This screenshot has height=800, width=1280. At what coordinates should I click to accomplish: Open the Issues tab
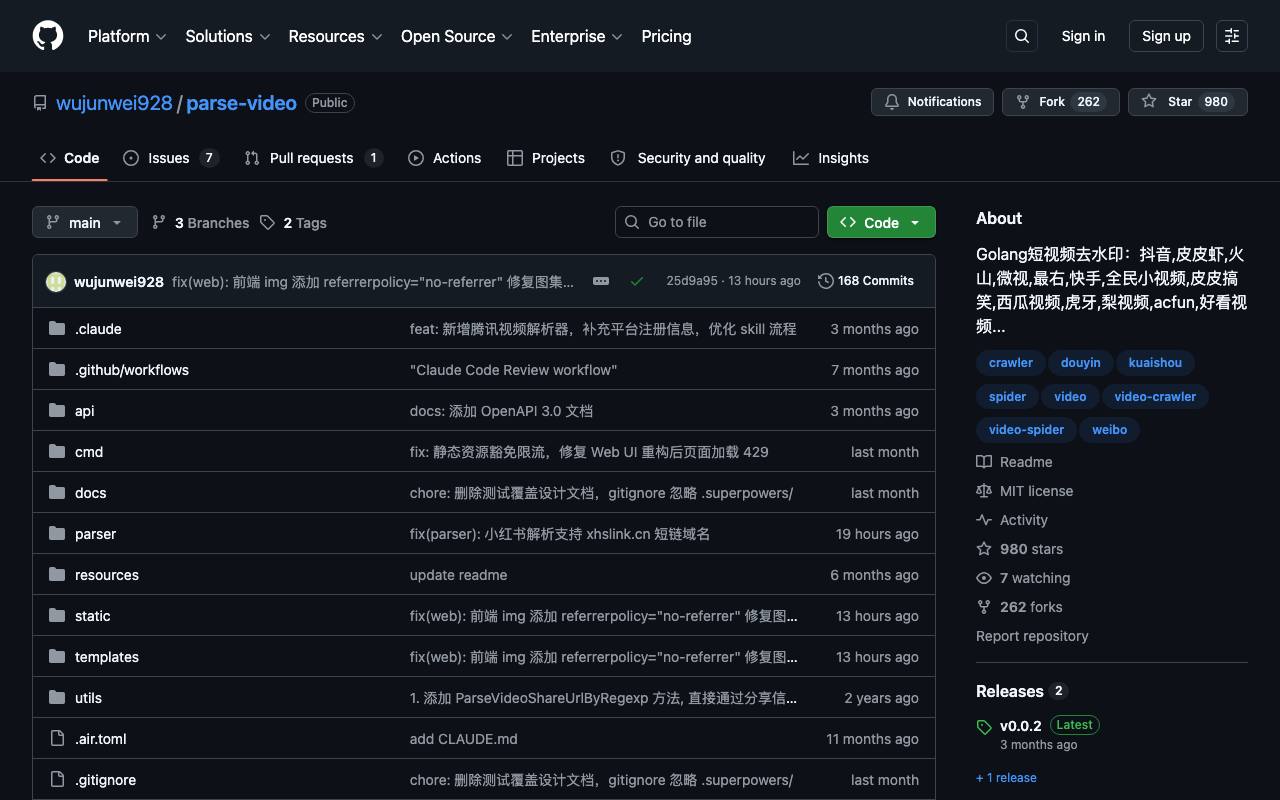pyautogui.click(x=171, y=158)
